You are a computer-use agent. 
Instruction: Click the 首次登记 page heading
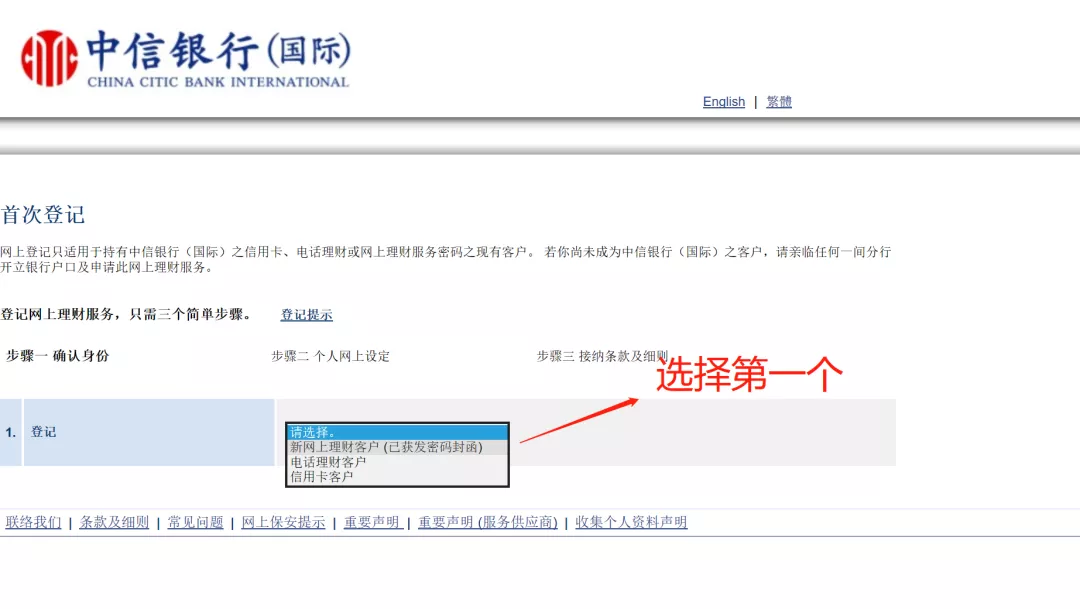coord(43,215)
